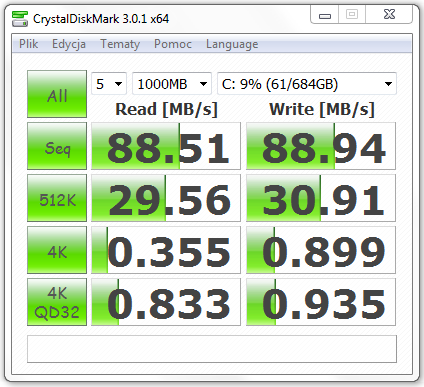This screenshot has height=387, width=424.
Task: Start the 512K random test
Action: (x=57, y=198)
